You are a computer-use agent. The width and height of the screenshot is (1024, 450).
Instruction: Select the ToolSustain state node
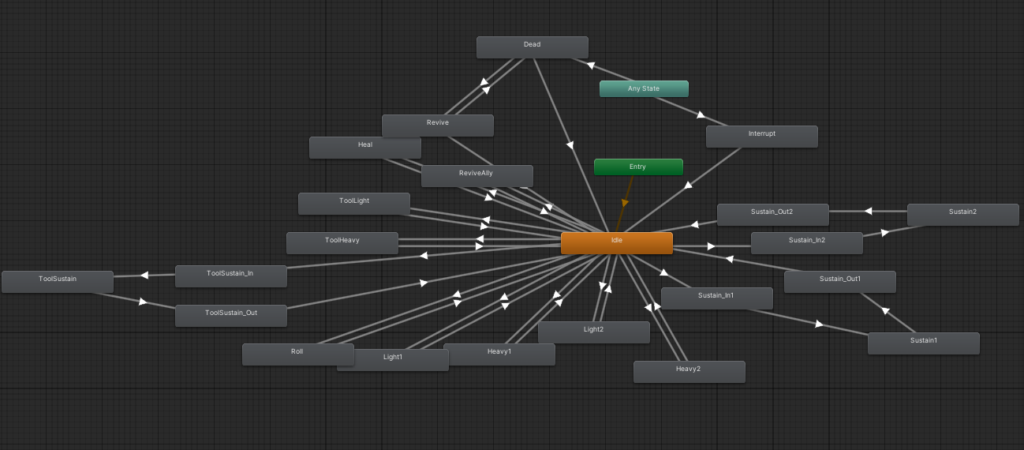click(x=57, y=281)
